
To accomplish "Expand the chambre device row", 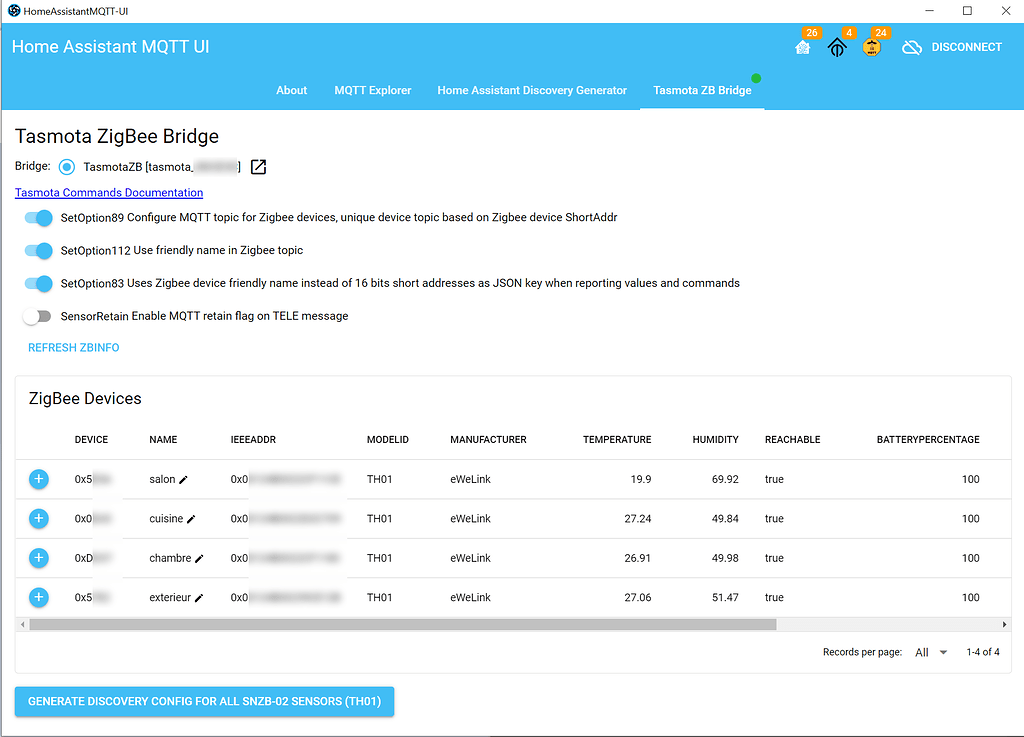I will point(39,557).
